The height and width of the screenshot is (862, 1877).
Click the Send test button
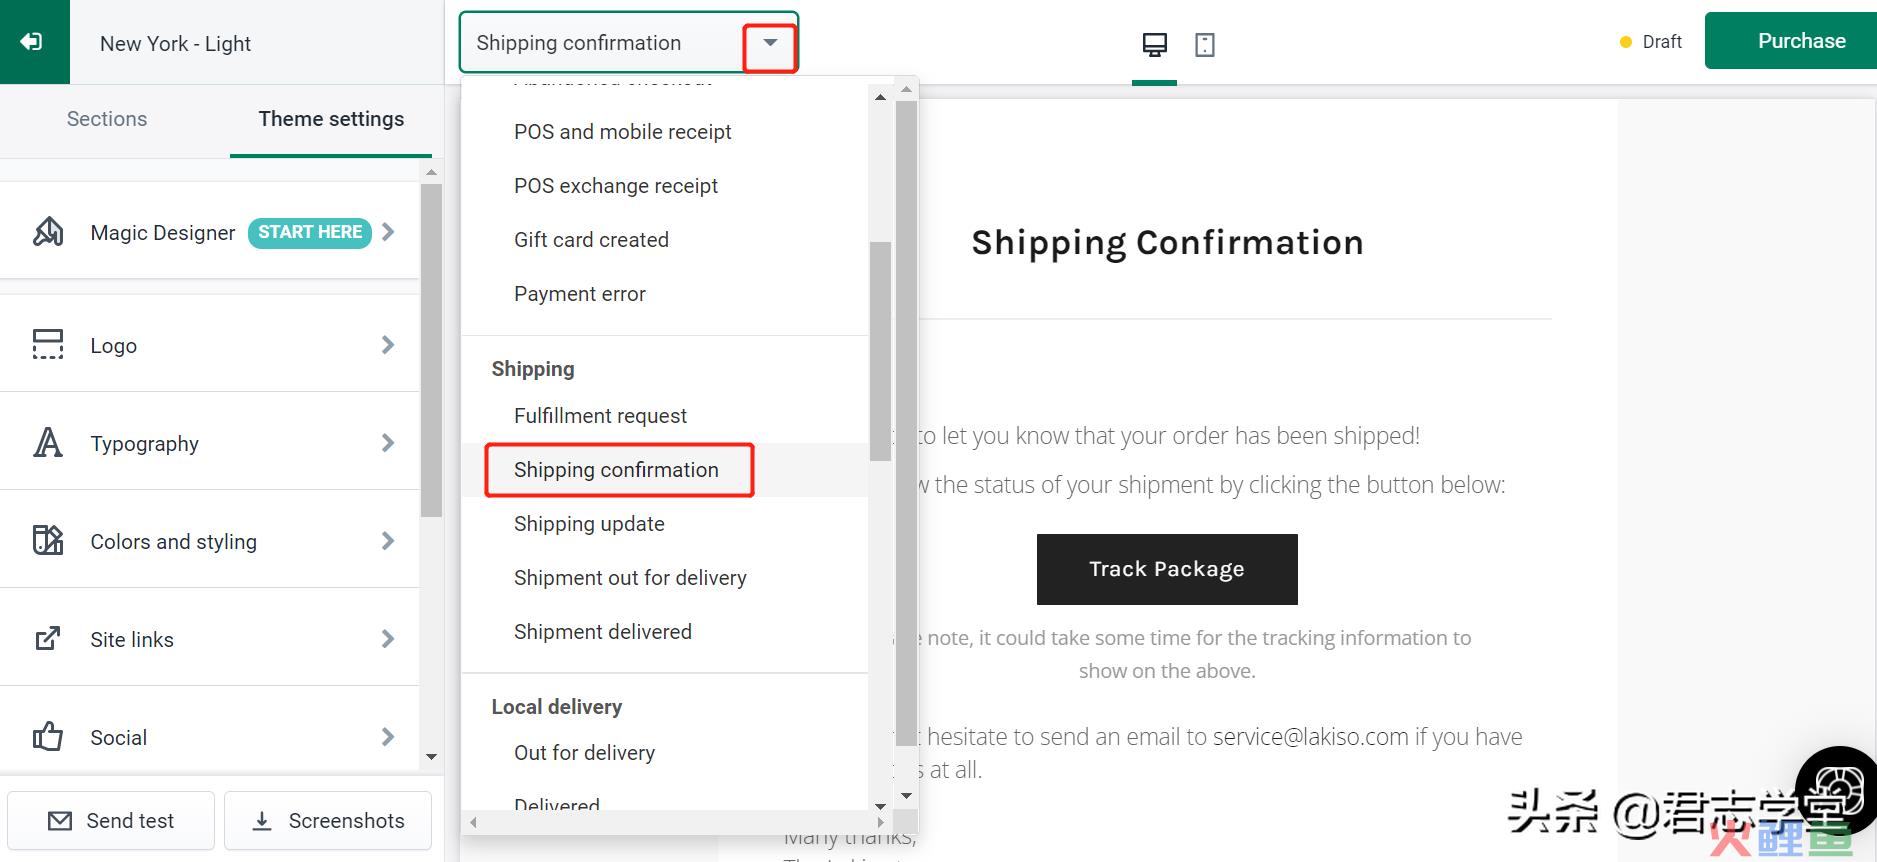111,821
